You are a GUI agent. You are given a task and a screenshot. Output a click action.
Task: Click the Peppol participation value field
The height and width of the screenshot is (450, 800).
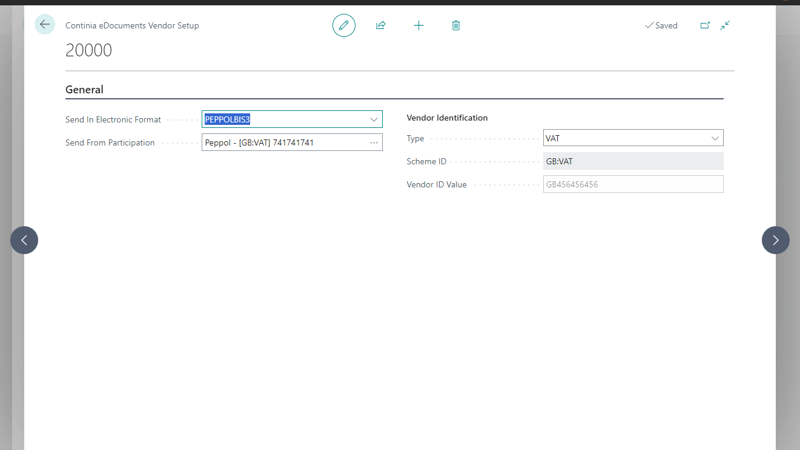point(280,143)
